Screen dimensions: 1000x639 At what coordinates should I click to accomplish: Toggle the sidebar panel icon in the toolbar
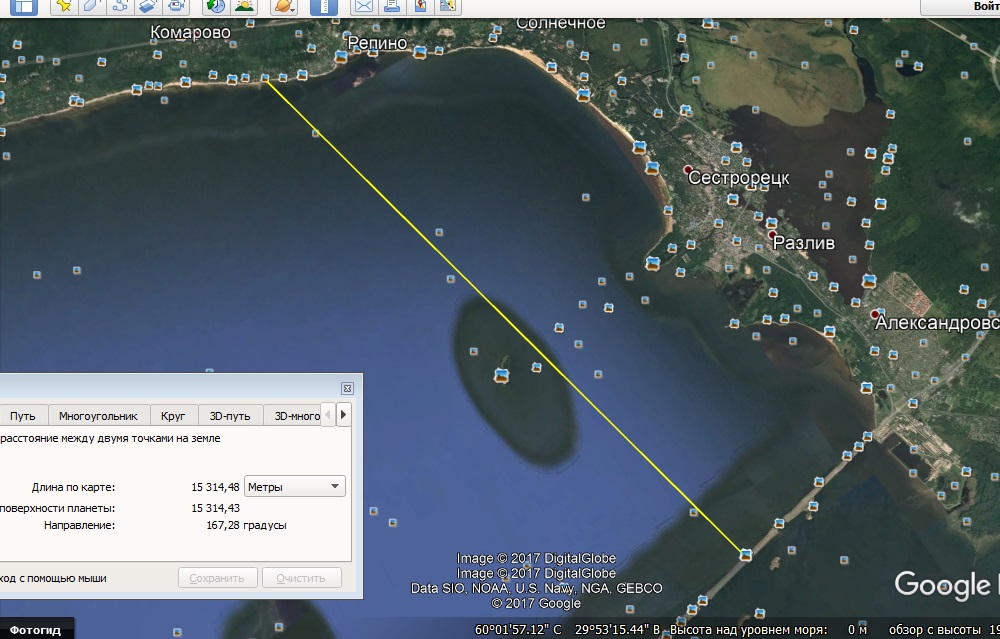point(23,6)
